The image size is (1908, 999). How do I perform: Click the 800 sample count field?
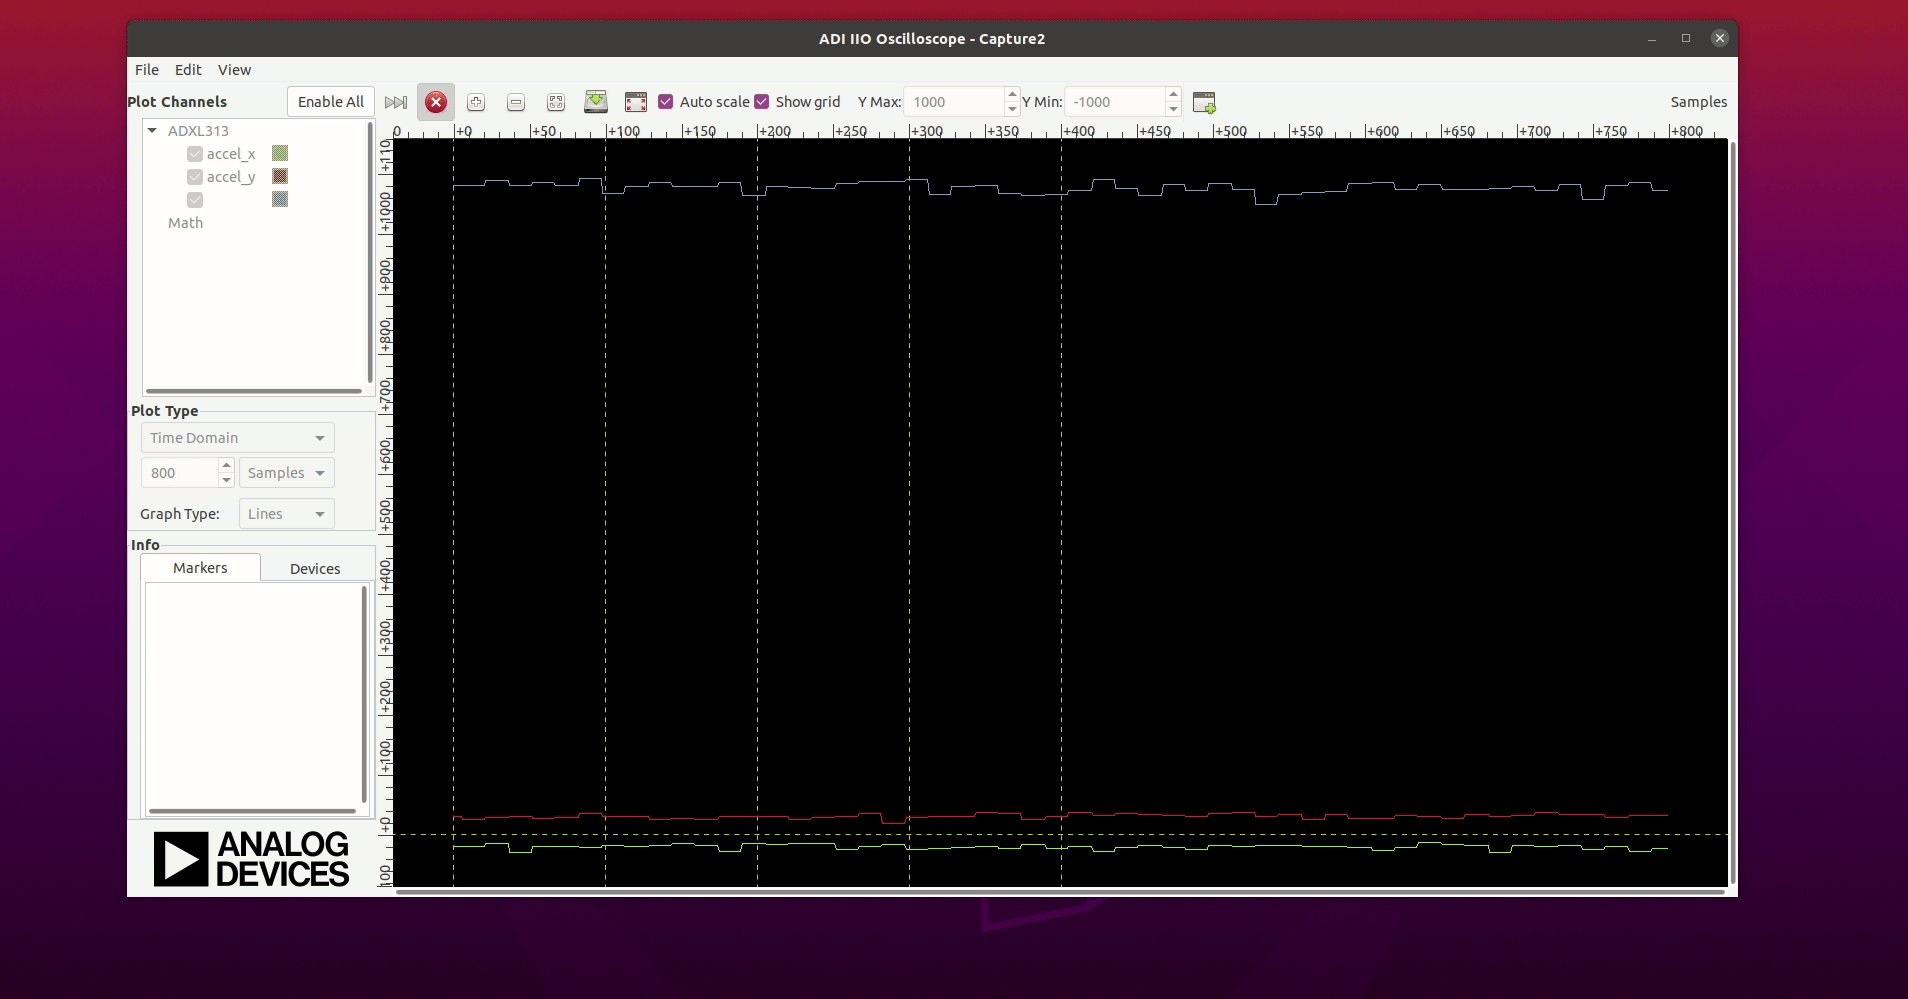click(180, 473)
